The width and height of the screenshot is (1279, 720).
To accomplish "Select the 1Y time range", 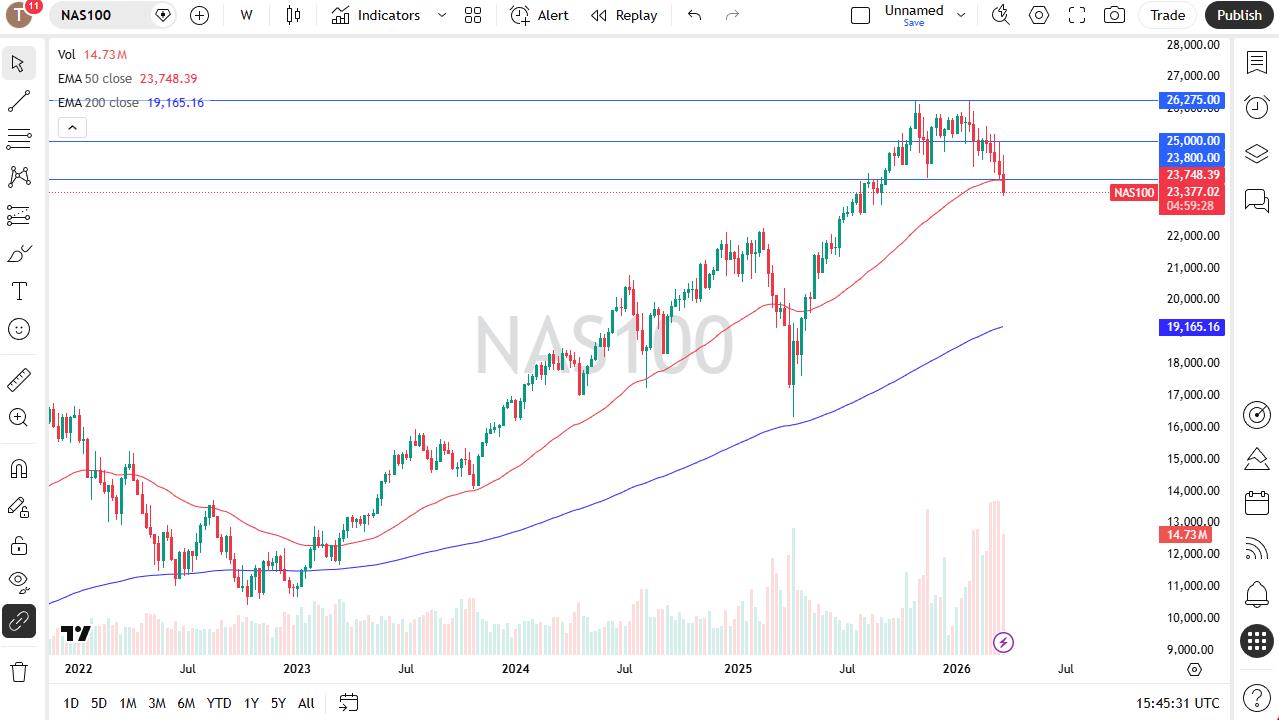I will pyautogui.click(x=251, y=703).
